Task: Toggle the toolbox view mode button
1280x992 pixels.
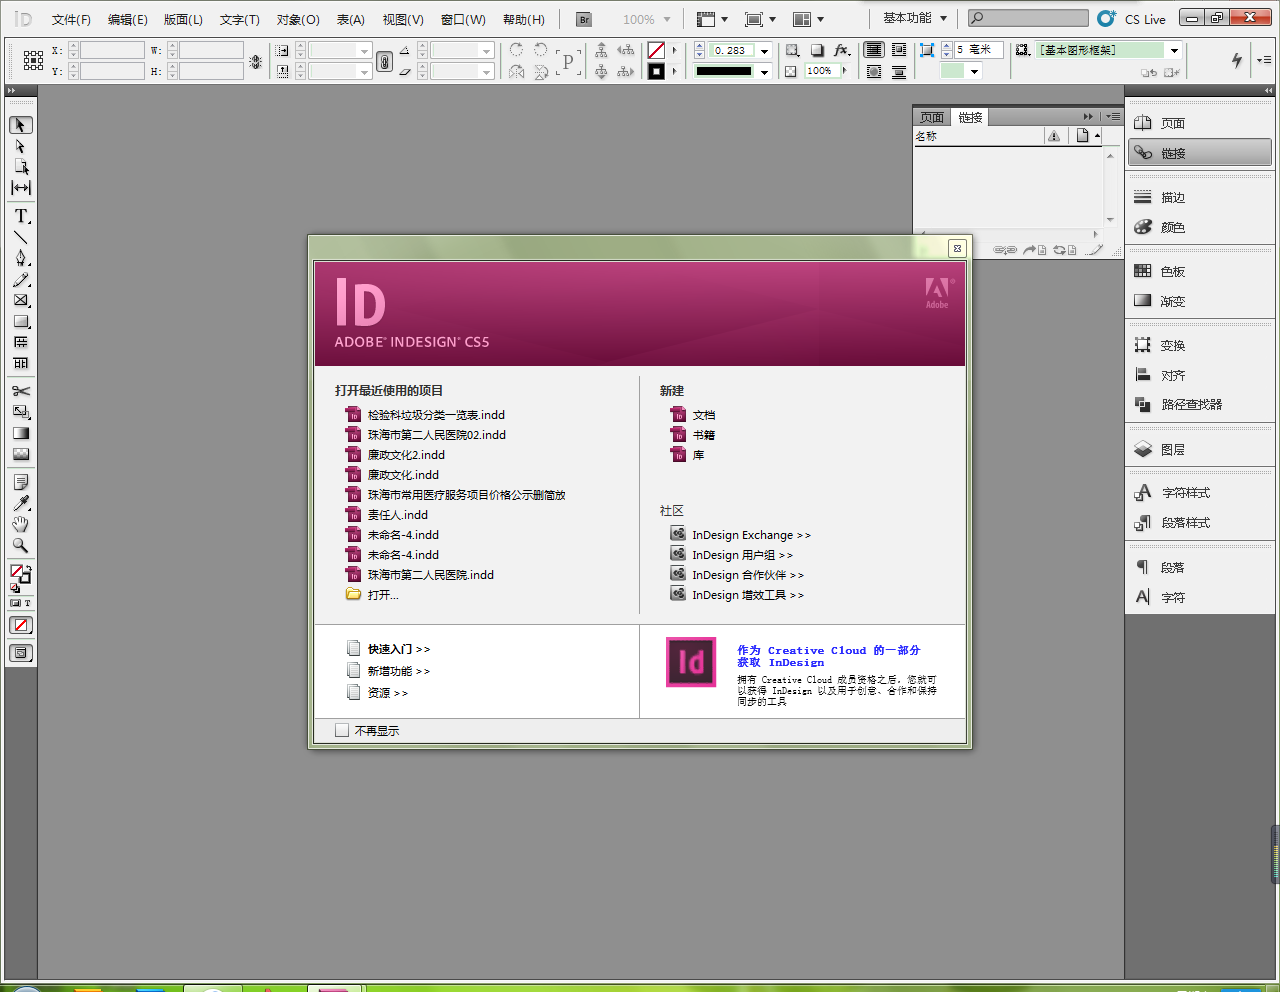Action: coord(21,653)
